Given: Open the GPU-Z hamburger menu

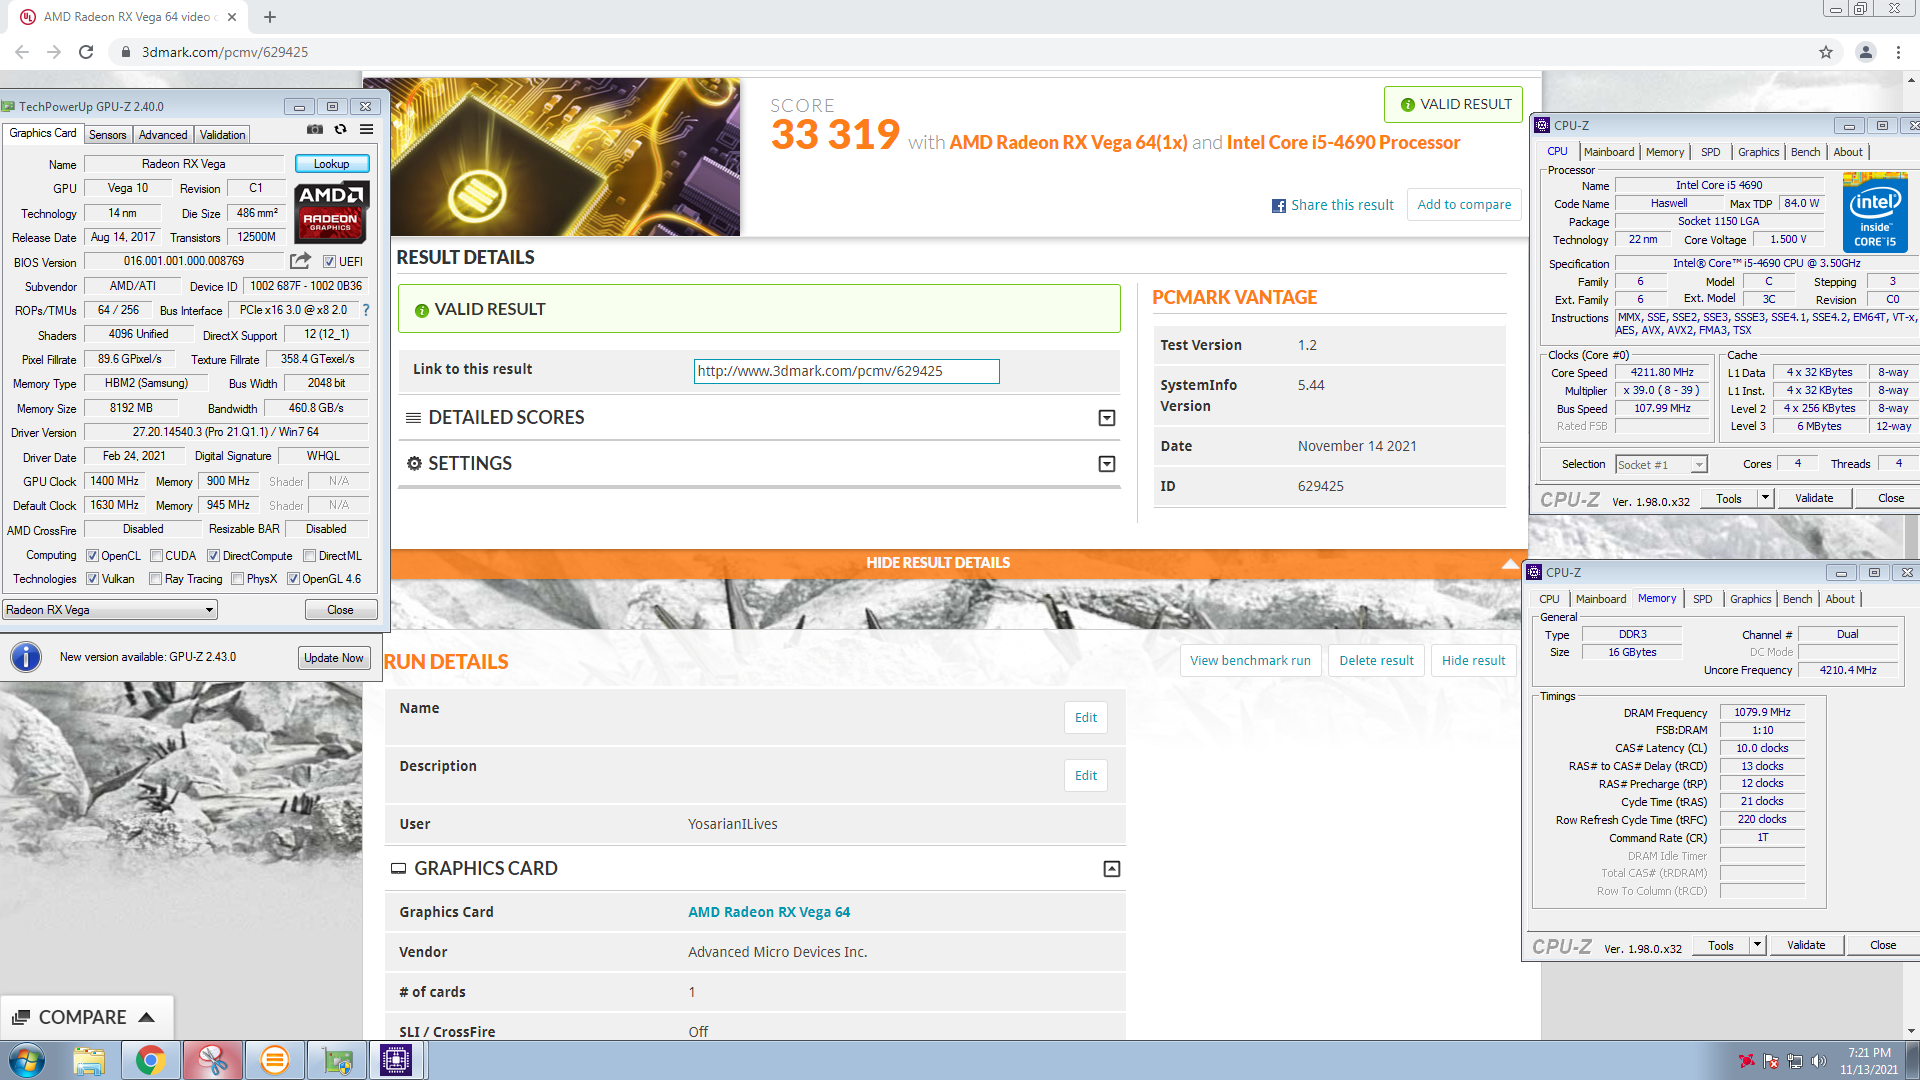Looking at the screenshot, I should pyautogui.click(x=367, y=130).
